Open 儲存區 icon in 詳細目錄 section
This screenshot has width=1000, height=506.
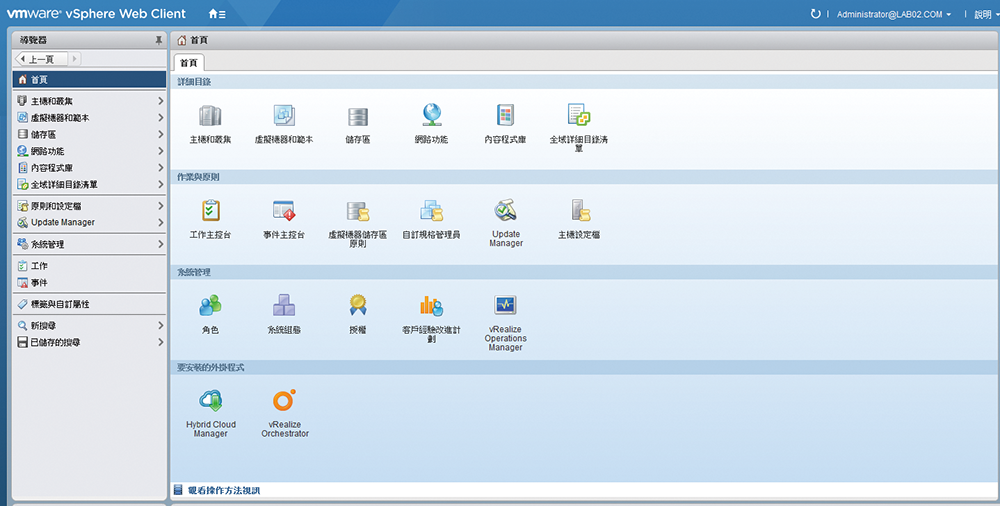[358, 116]
